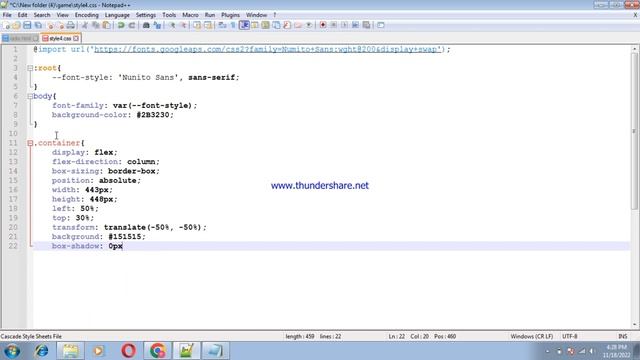This screenshot has height=360, width=640.
Task: Click Windows (CR LF) in status bar
Action: point(531,336)
